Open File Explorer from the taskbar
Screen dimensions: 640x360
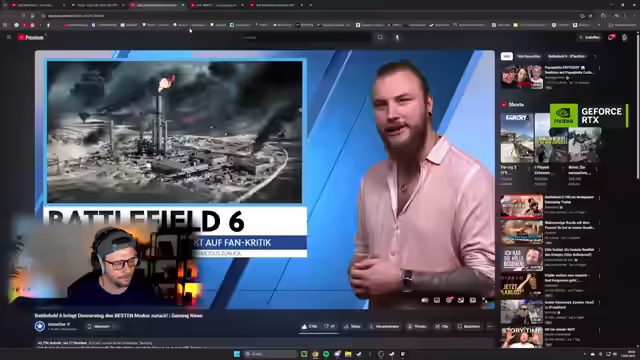pyautogui.click(x=348, y=354)
